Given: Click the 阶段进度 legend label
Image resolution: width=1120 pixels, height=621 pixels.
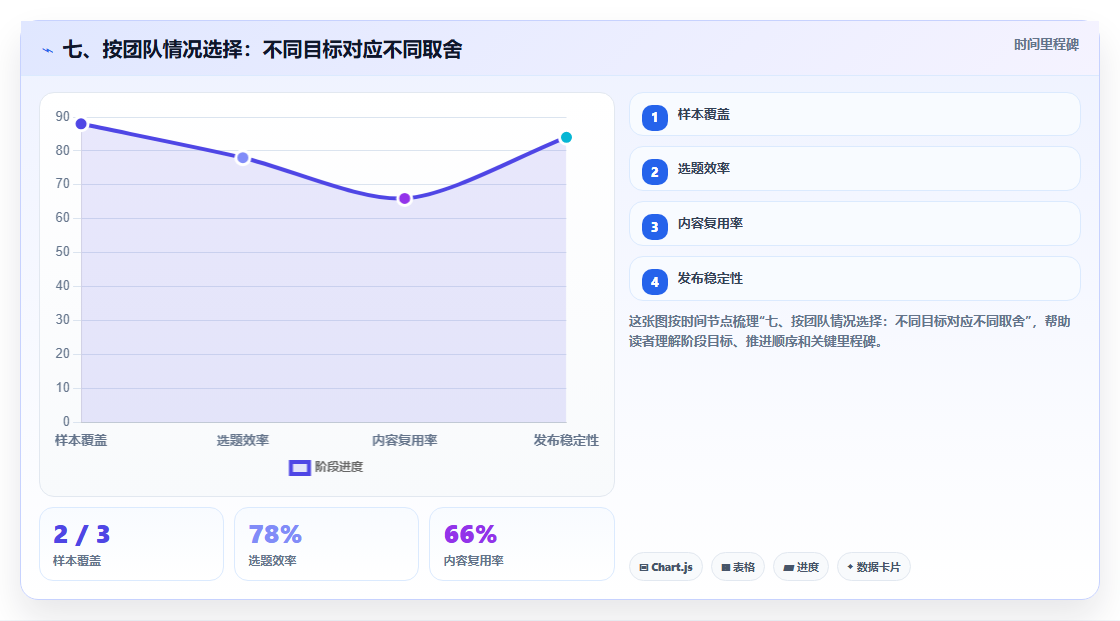Looking at the screenshot, I should 339,467.
